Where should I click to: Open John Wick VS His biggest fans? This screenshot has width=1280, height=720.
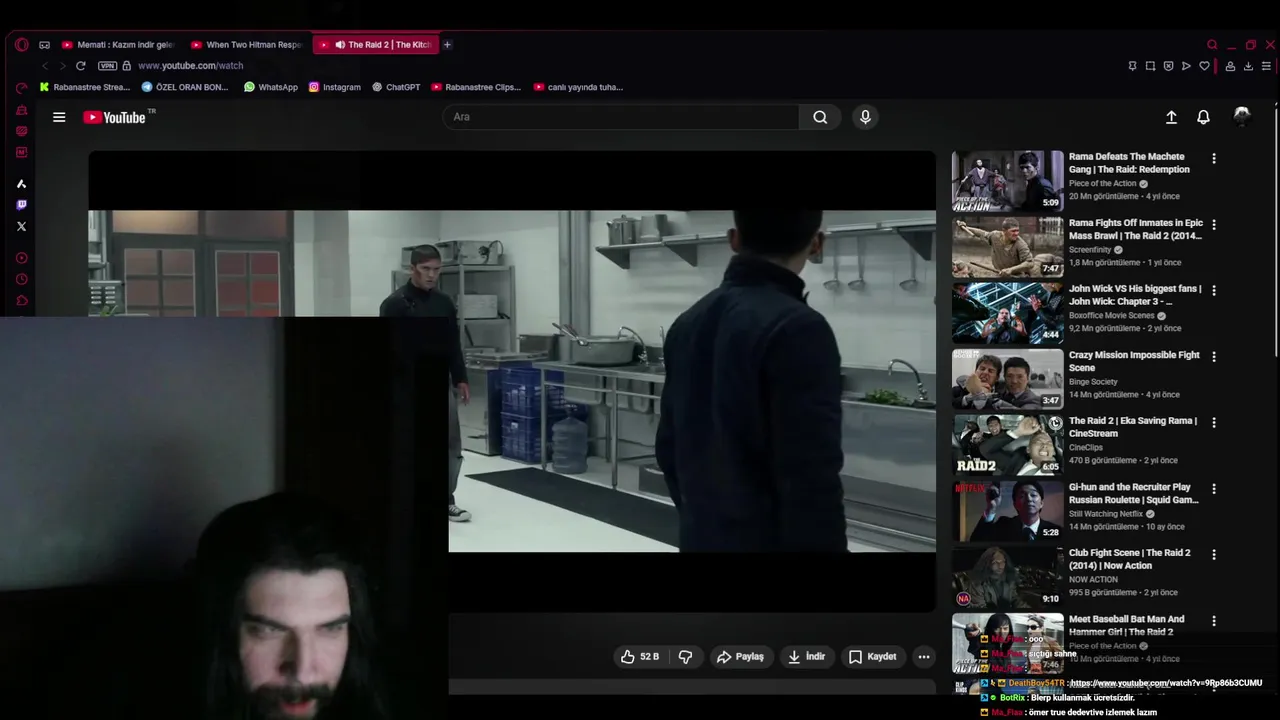coord(1135,295)
